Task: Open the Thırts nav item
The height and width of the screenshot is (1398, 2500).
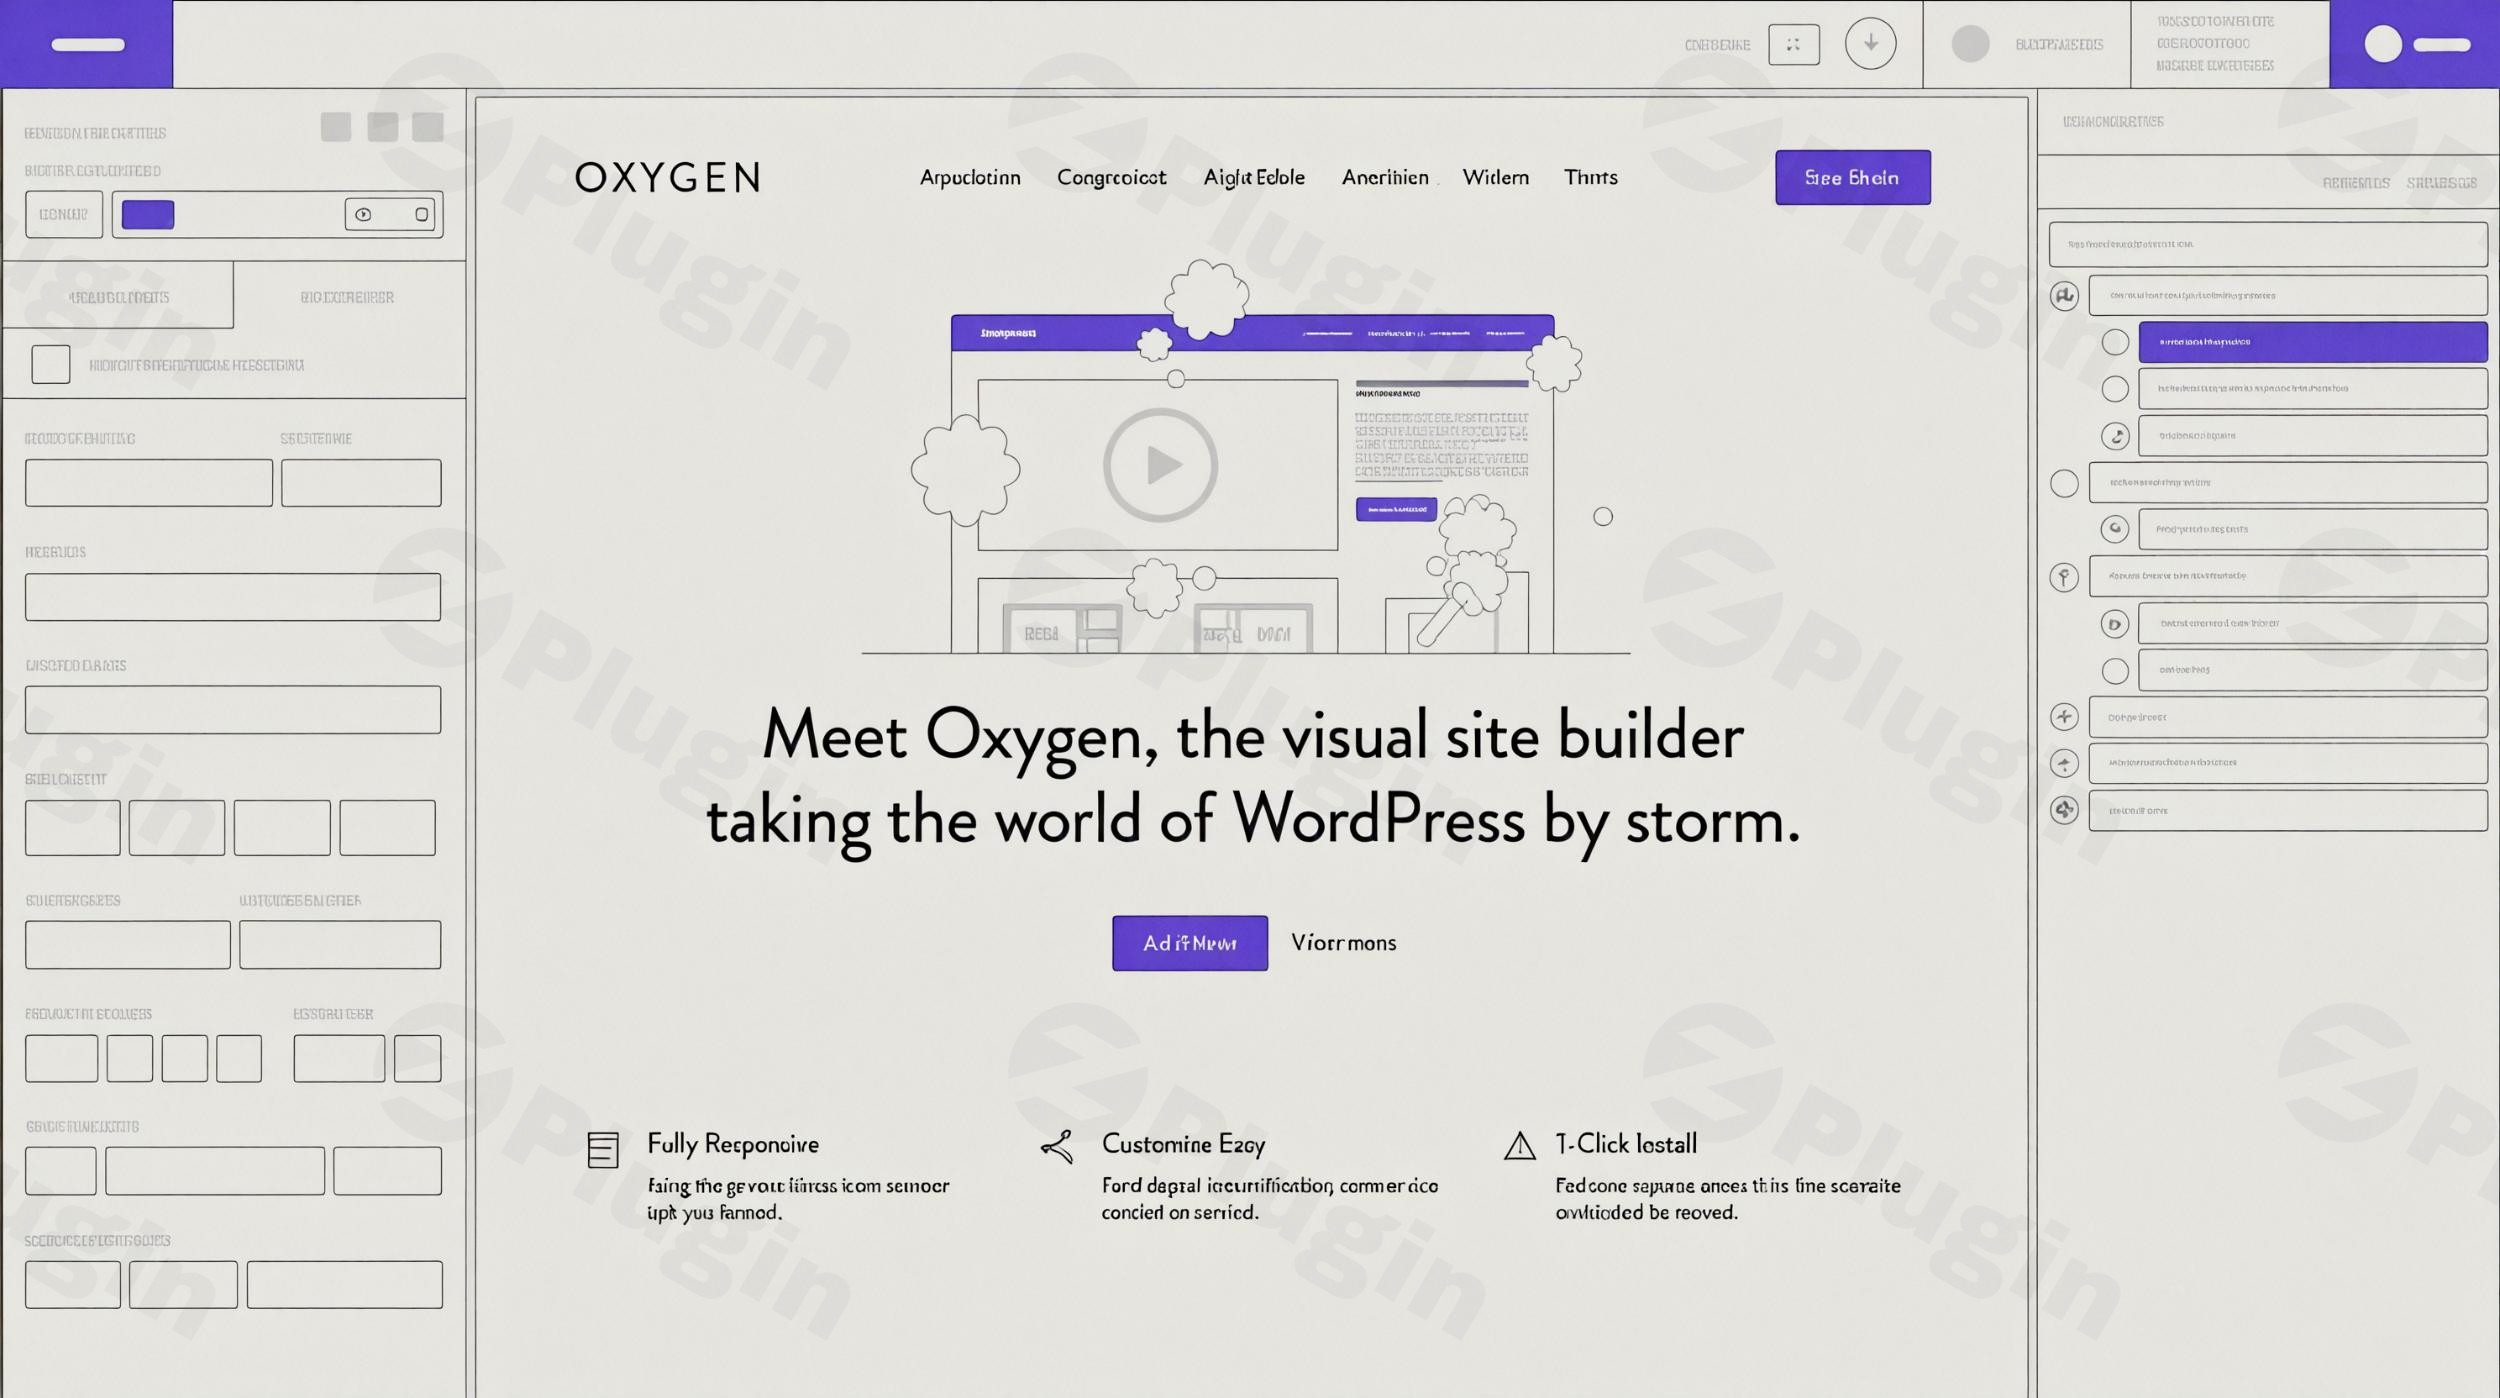Action: point(1590,178)
